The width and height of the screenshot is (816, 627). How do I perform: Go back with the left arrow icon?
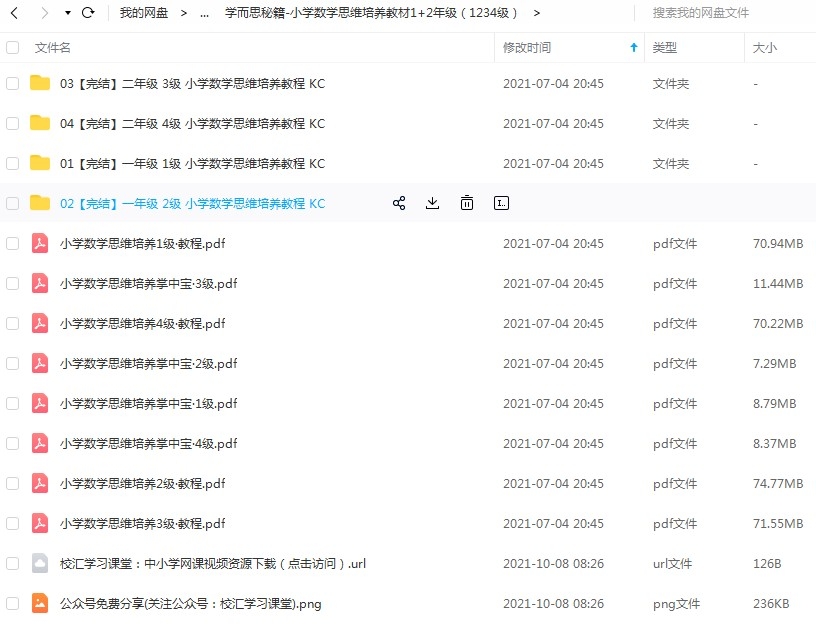pos(15,13)
